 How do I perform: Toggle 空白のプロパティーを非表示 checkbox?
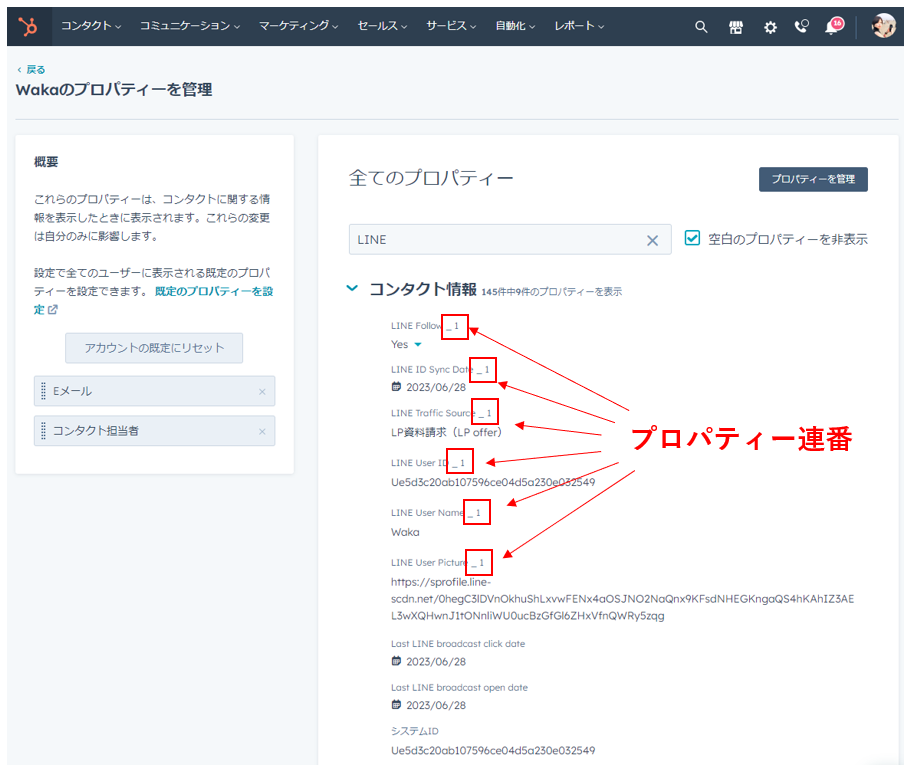coord(692,239)
